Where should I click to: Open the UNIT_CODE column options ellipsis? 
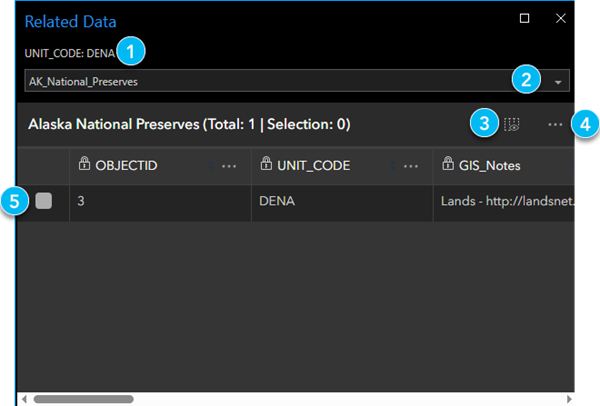tap(411, 166)
